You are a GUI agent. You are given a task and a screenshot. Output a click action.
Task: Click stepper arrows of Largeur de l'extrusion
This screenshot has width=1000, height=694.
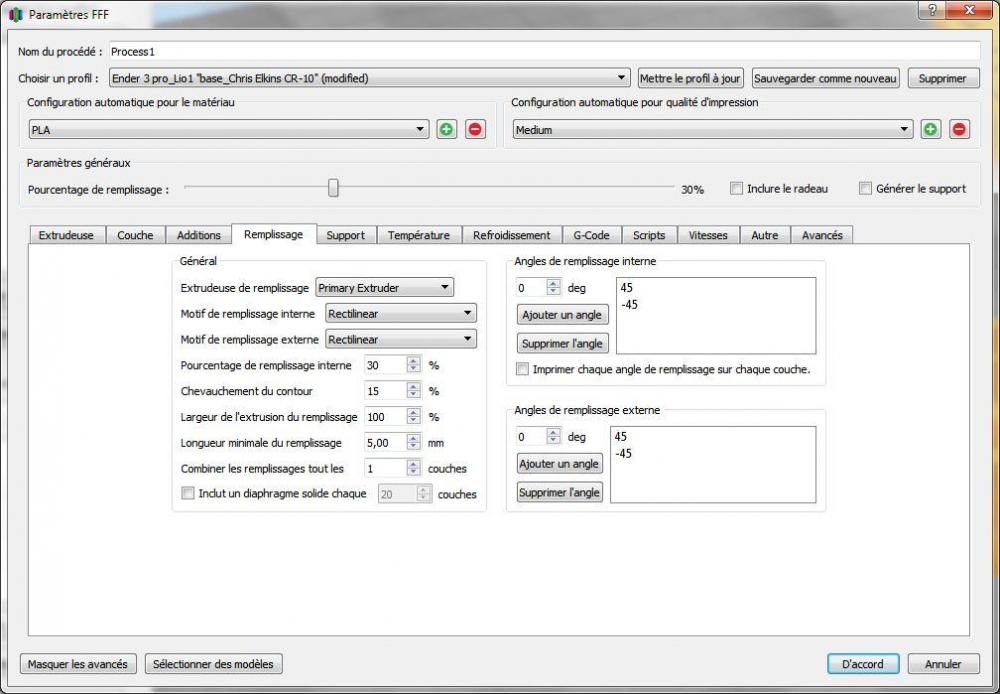pyautogui.click(x=414, y=417)
